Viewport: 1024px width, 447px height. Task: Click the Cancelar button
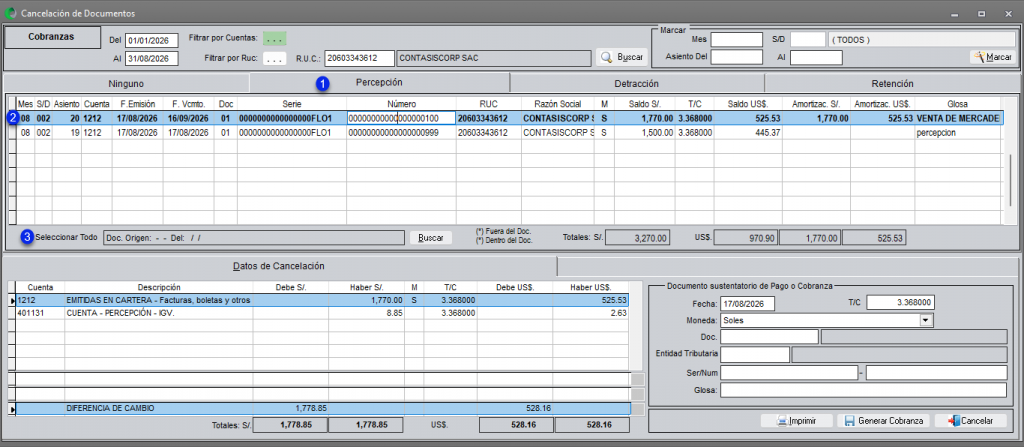970,421
